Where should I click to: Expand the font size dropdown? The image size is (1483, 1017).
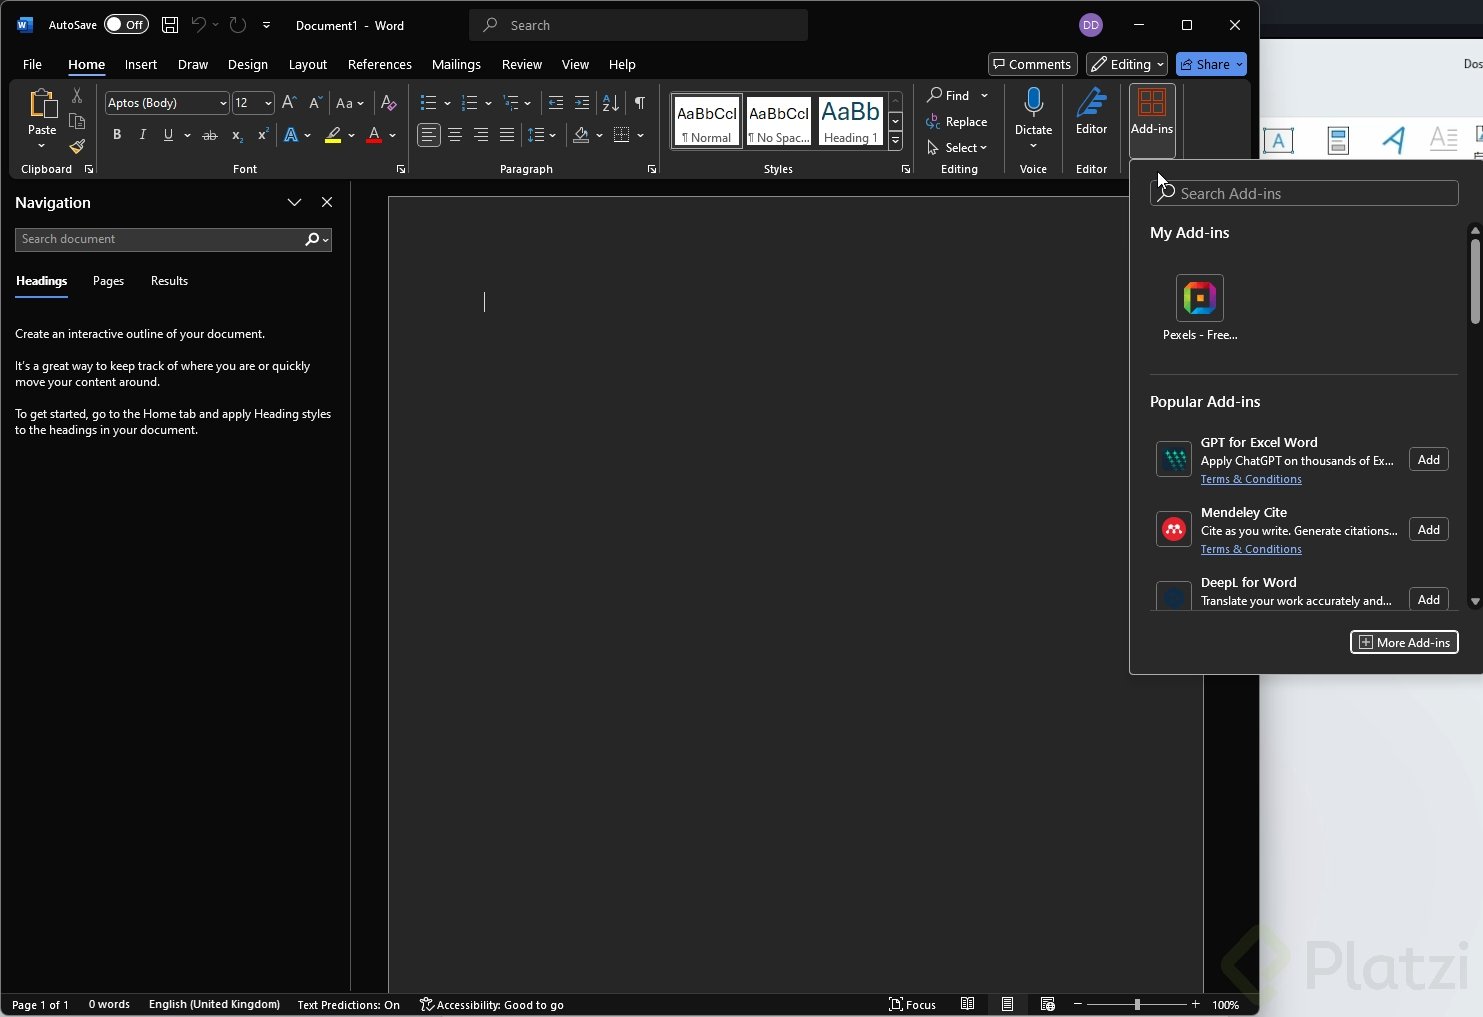pyautogui.click(x=268, y=103)
